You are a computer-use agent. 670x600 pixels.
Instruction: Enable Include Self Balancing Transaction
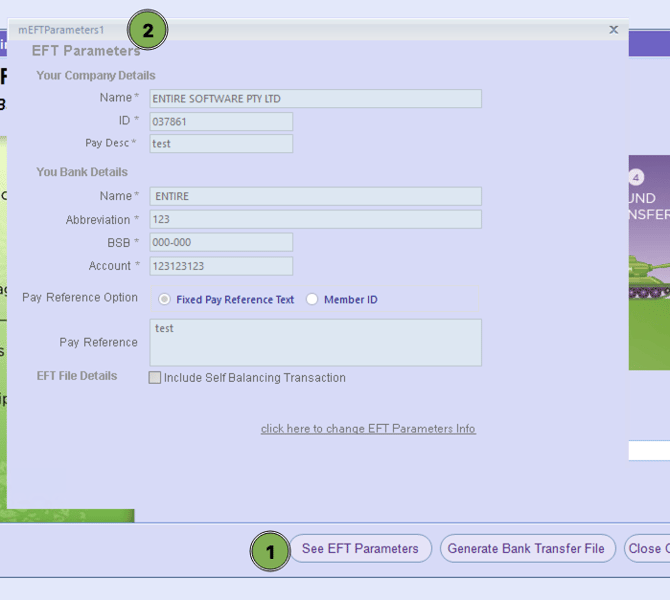coord(155,378)
